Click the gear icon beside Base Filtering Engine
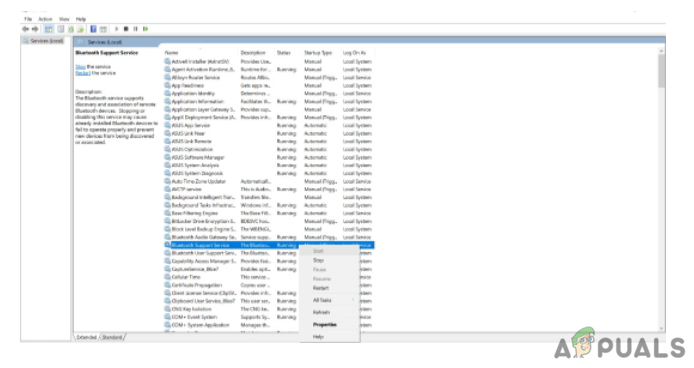 [167, 213]
